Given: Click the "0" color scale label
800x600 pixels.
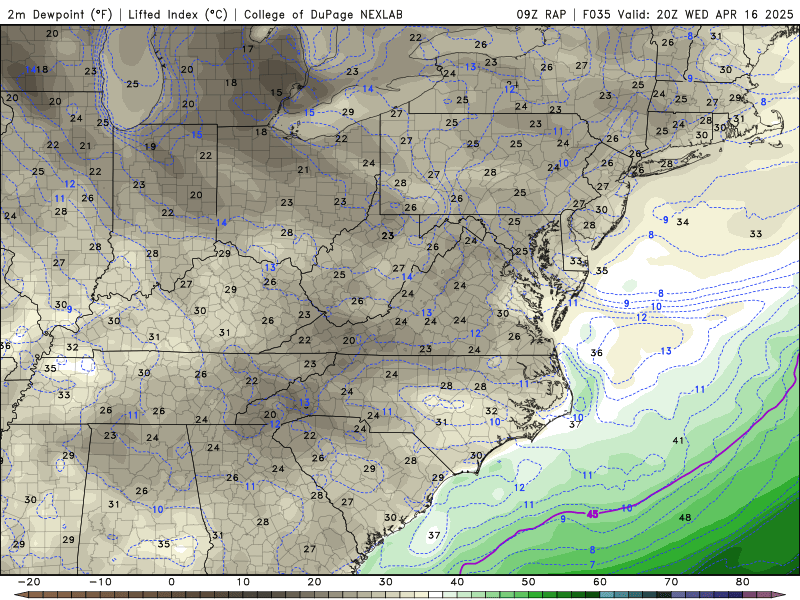Looking at the screenshot, I should point(171,582).
